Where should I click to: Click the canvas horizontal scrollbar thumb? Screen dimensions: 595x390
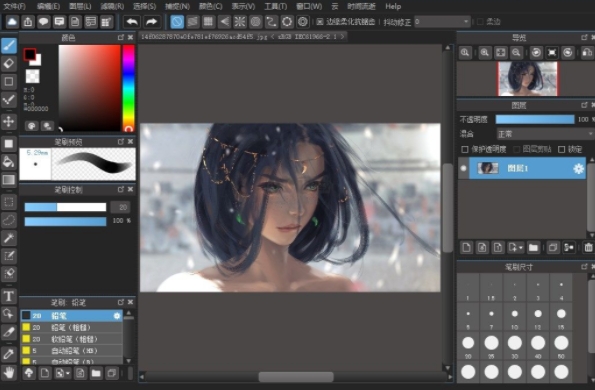pyautogui.click(x=296, y=376)
